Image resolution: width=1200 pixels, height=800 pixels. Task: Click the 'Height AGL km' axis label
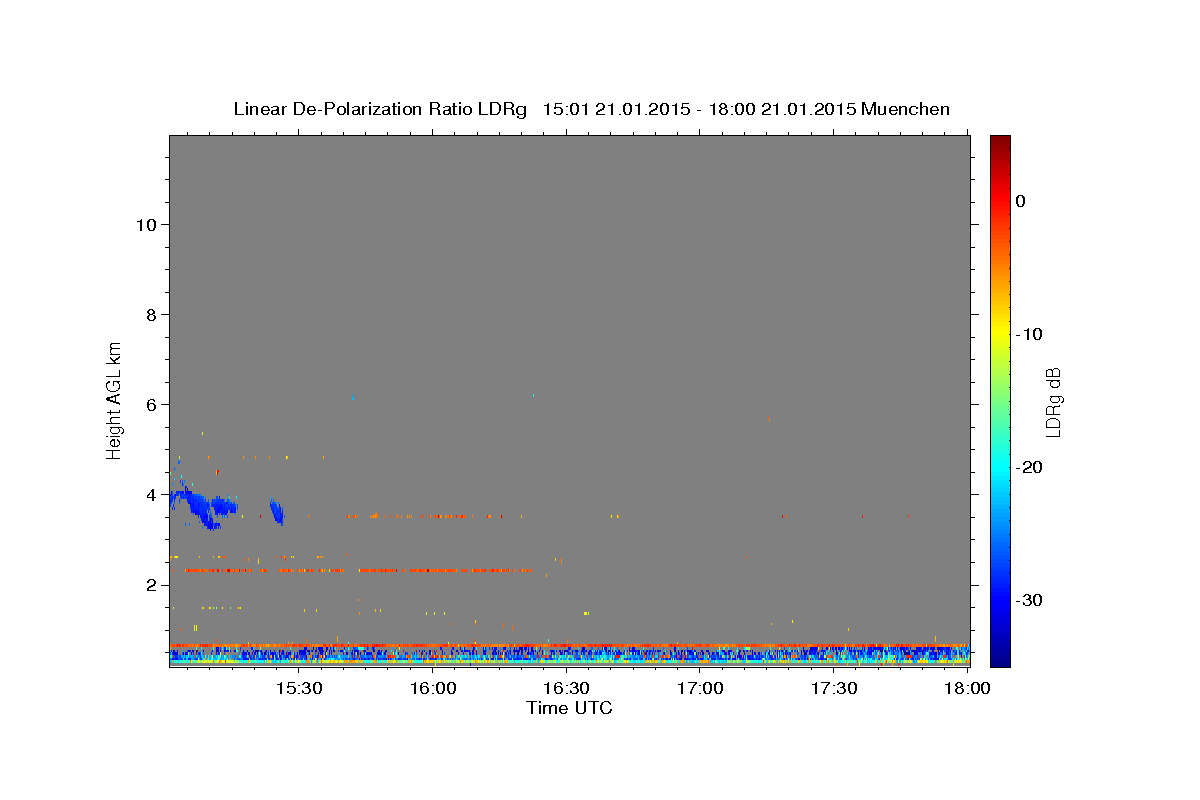[x=115, y=400]
